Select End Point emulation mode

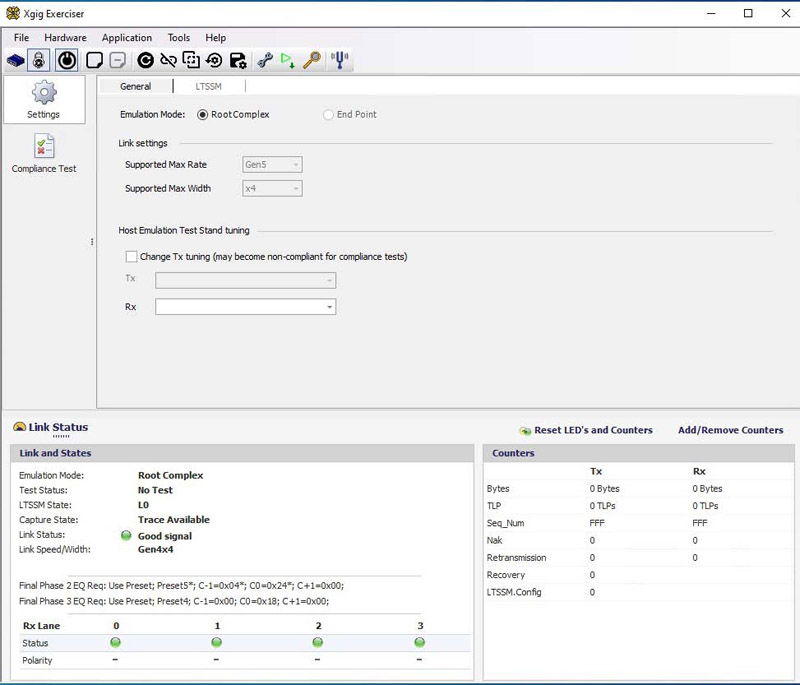pyautogui.click(x=328, y=115)
